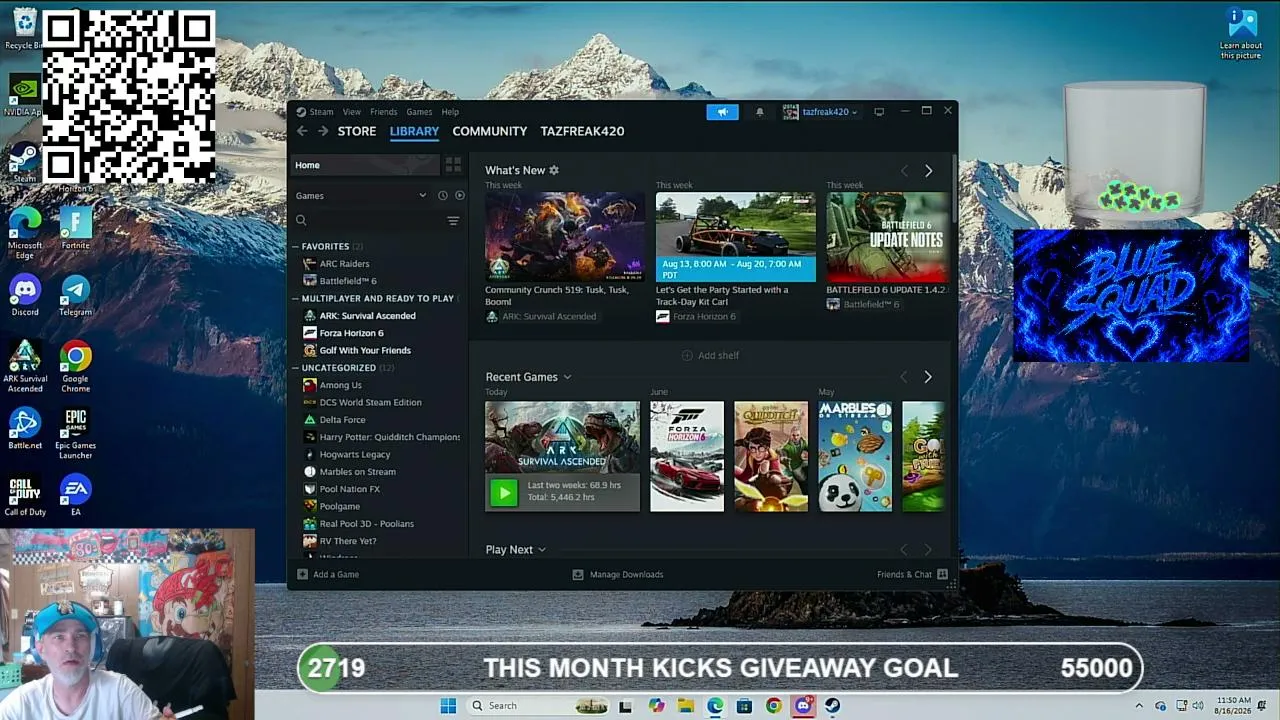Open Battle.net desktop shortcut

tap(25, 428)
